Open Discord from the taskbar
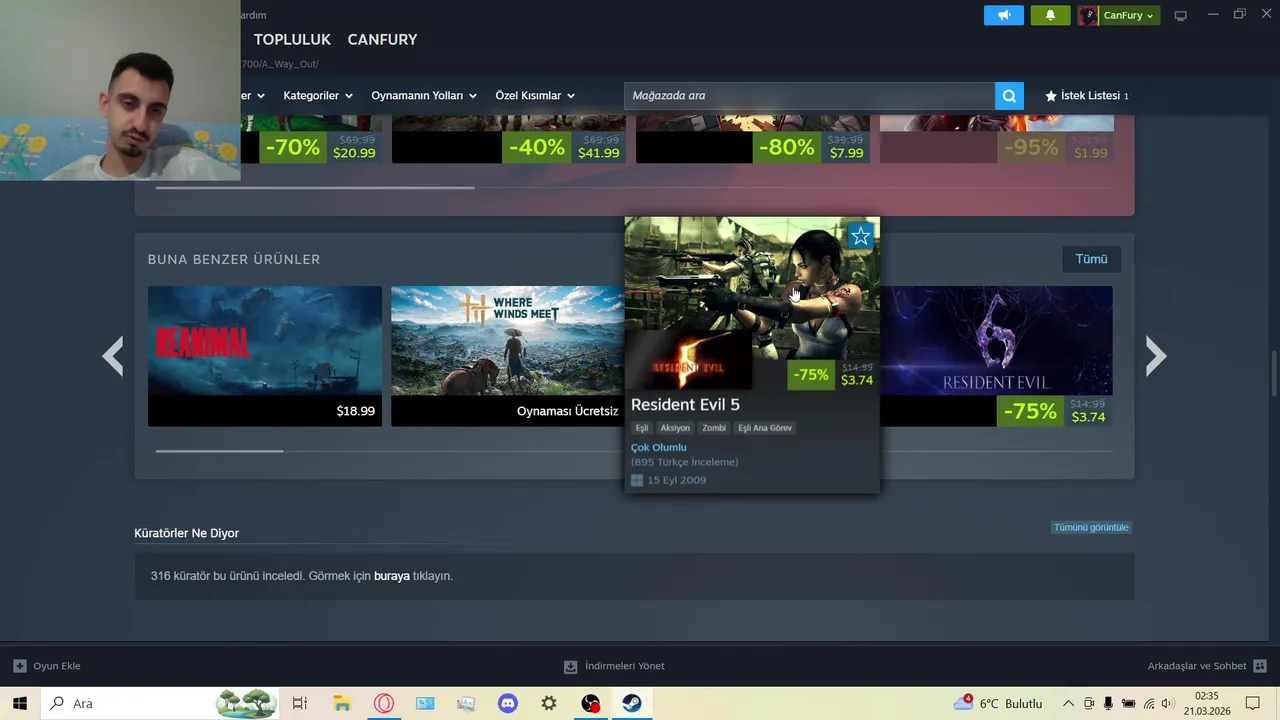The width and height of the screenshot is (1280, 720). click(x=508, y=703)
